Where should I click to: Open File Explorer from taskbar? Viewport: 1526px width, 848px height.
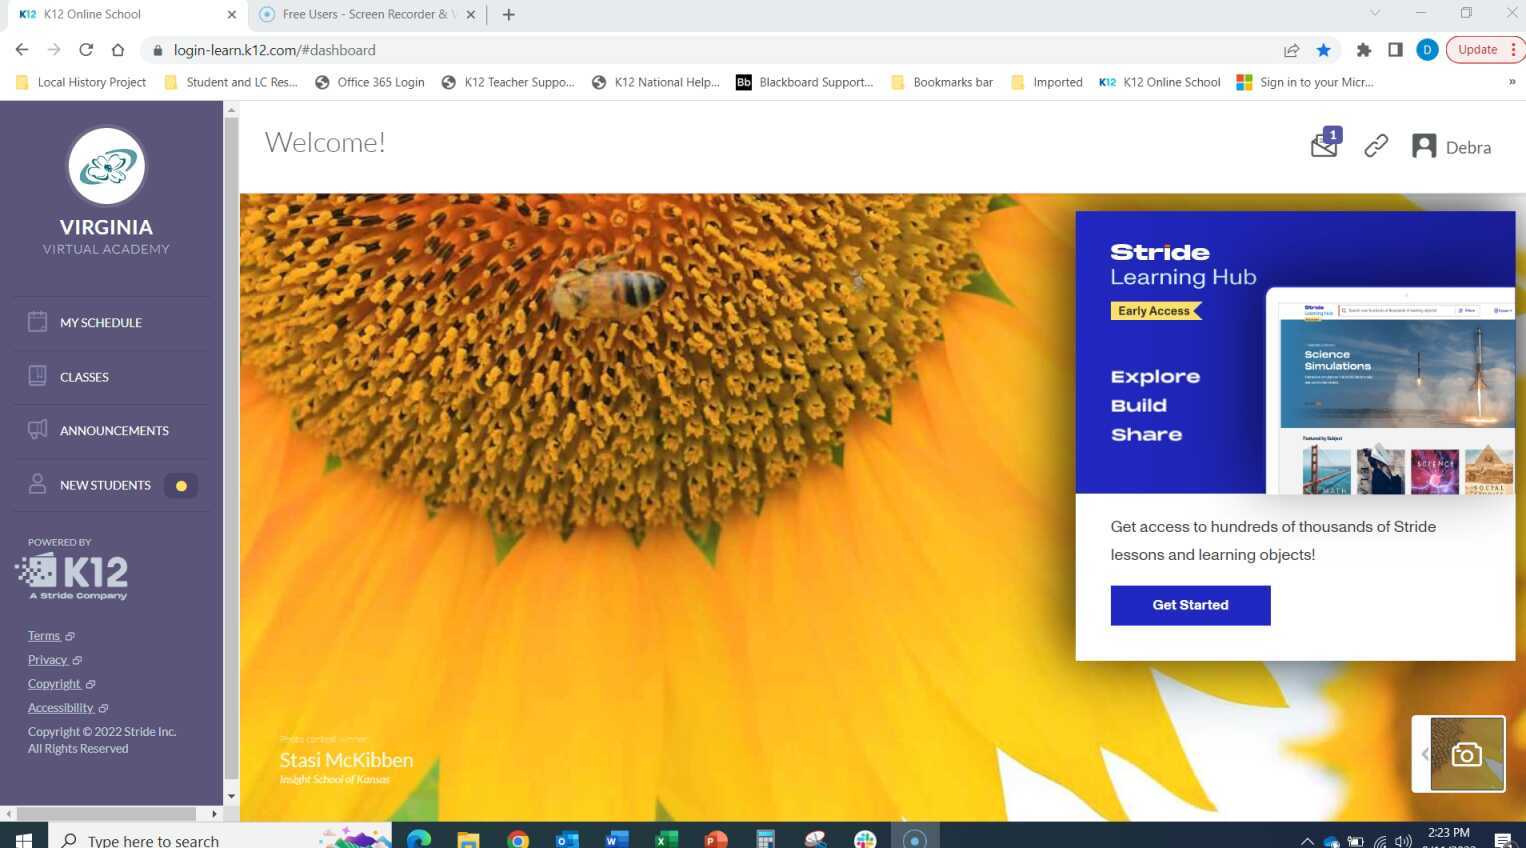[x=468, y=838]
